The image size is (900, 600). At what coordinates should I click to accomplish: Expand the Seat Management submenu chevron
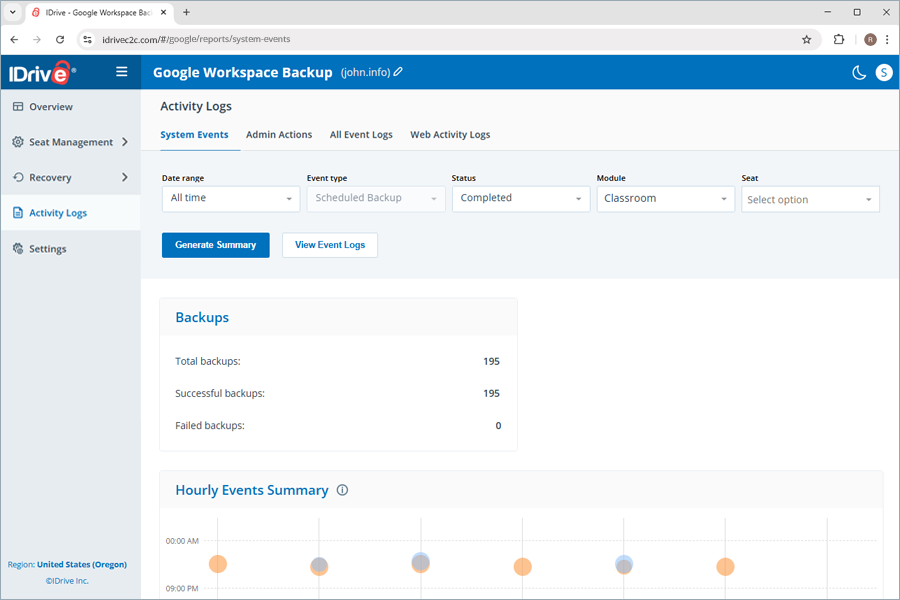(x=126, y=142)
